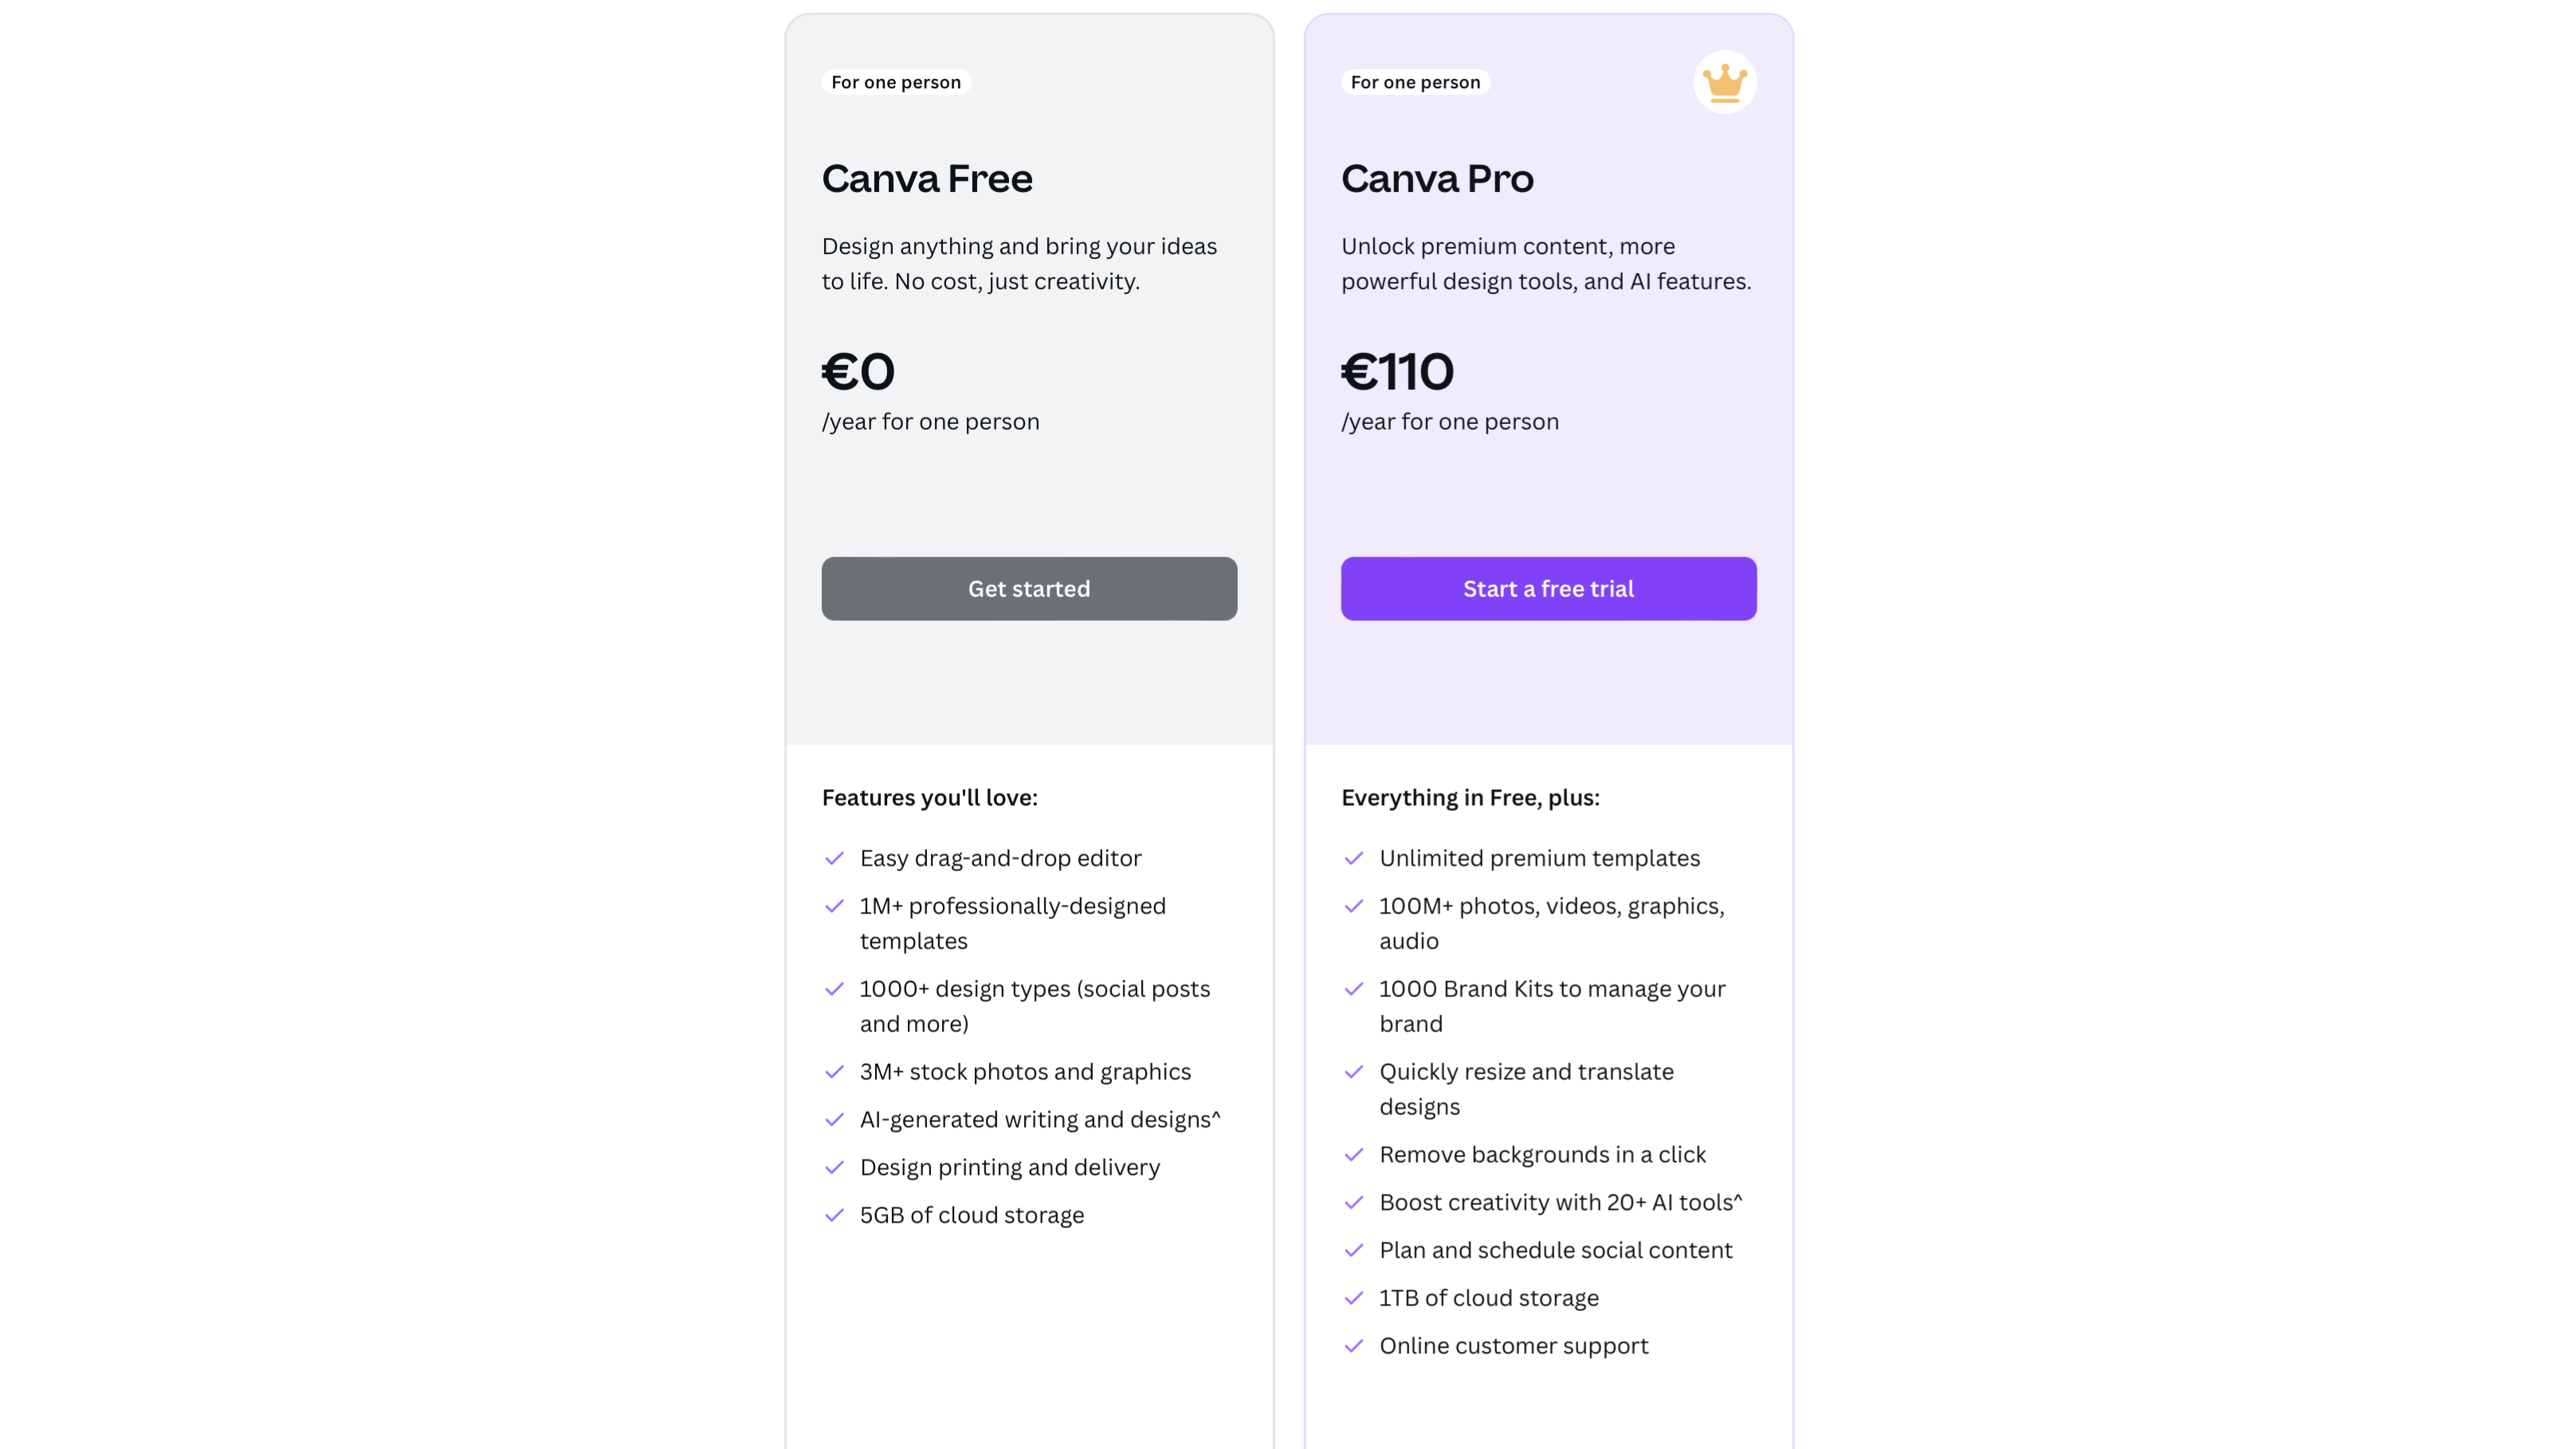The height and width of the screenshot is (1449, 2576).
Task: Click the checkmark beside Easy drag-and-drop editor
Action: 834,858
